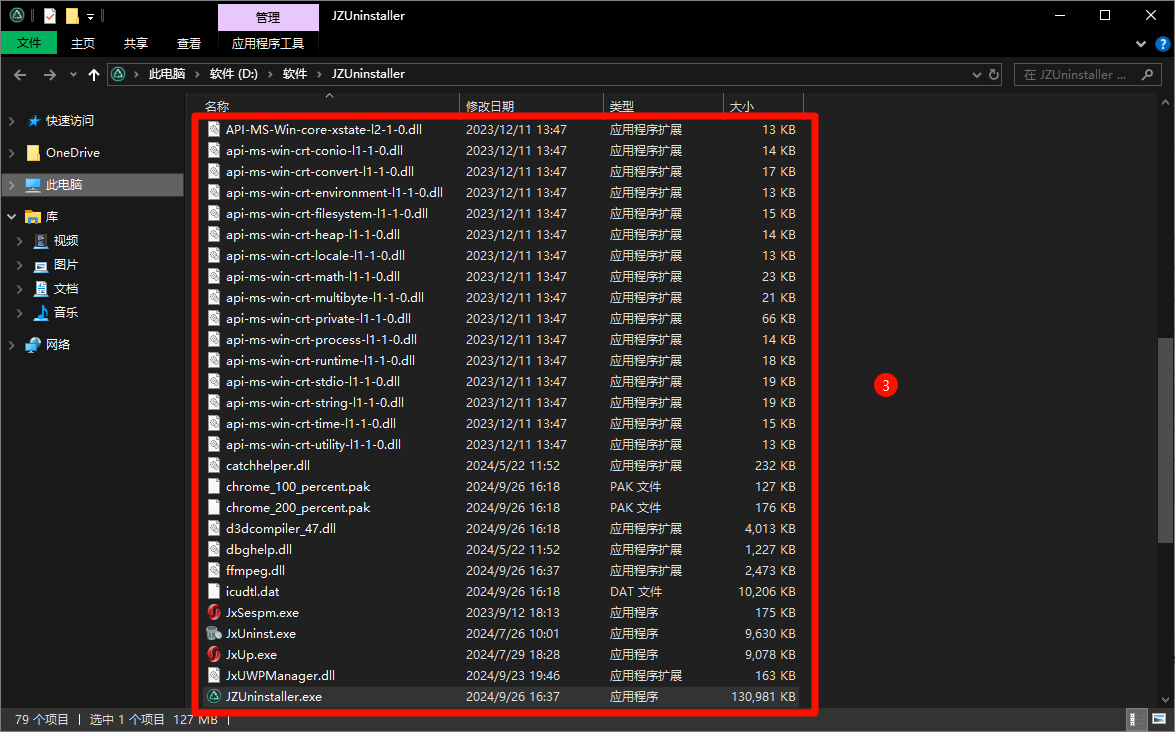Click the chrome_100_percent.pak file icon

point(214,486)
